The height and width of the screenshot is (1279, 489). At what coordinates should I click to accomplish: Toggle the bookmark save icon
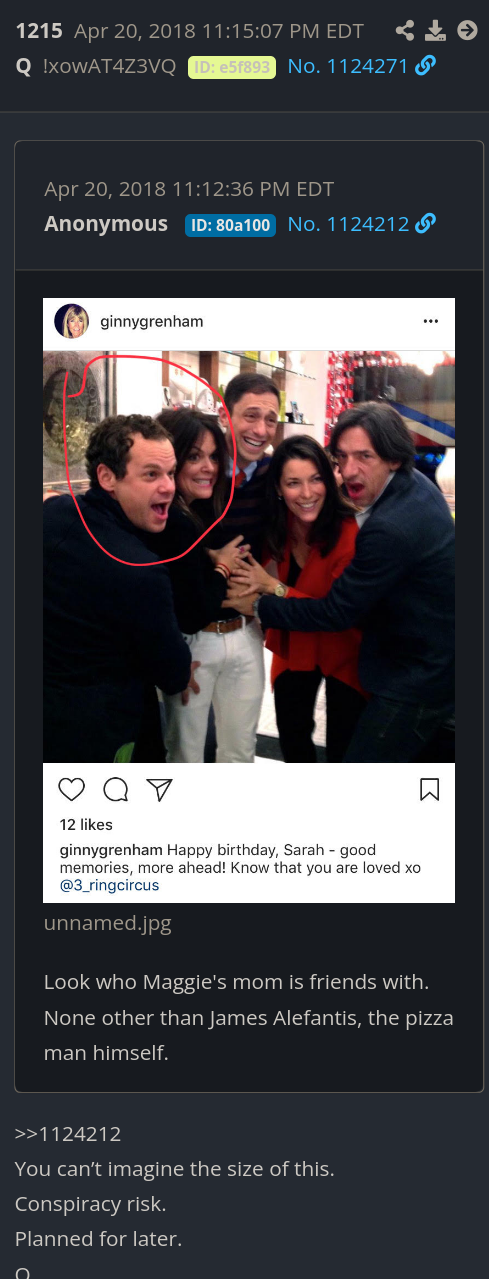[x=429, y=790]
